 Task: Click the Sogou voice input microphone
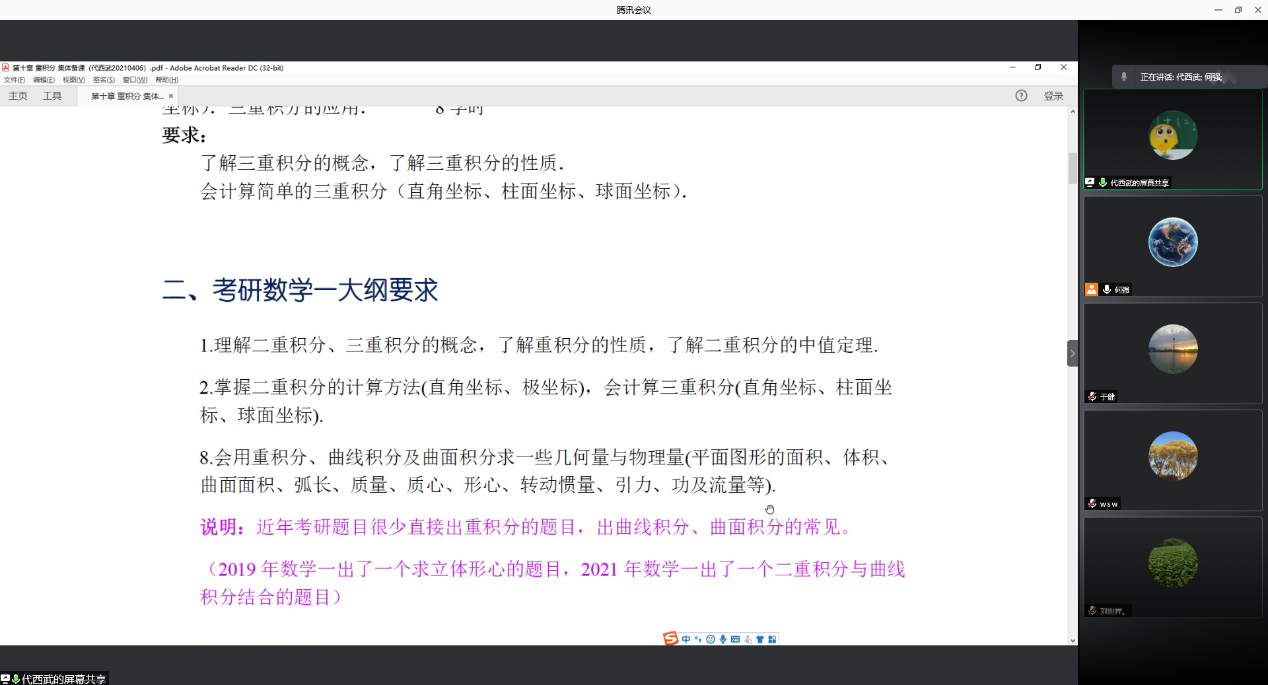[x=722, y=639]
